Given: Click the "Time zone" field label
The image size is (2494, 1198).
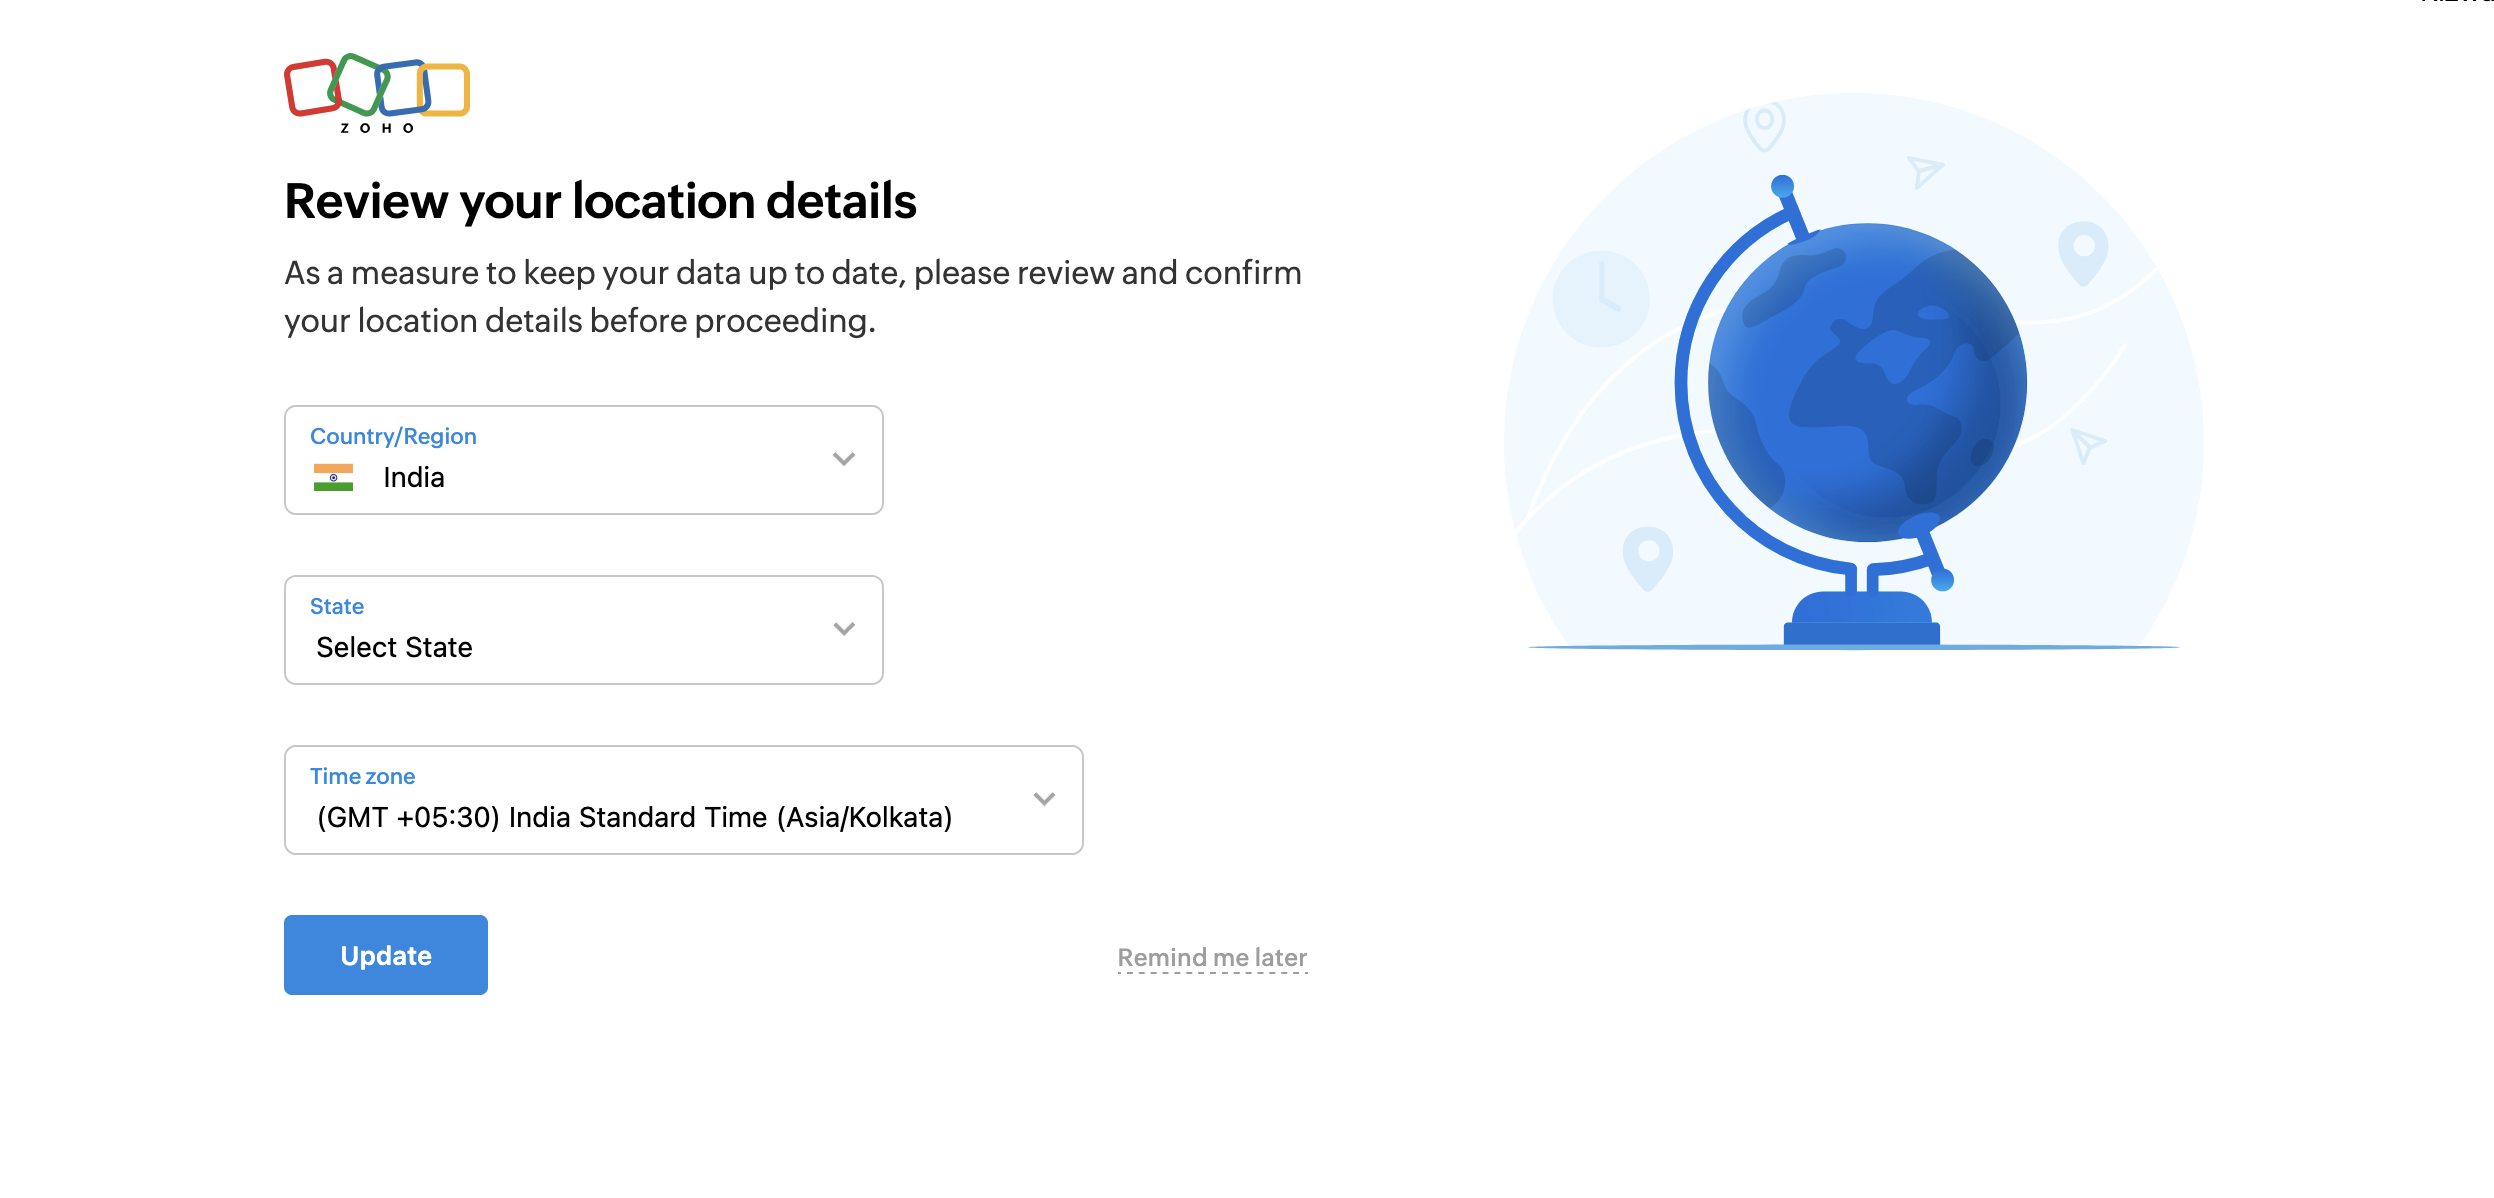Looking at the screenshot, I should pos(362,776).
